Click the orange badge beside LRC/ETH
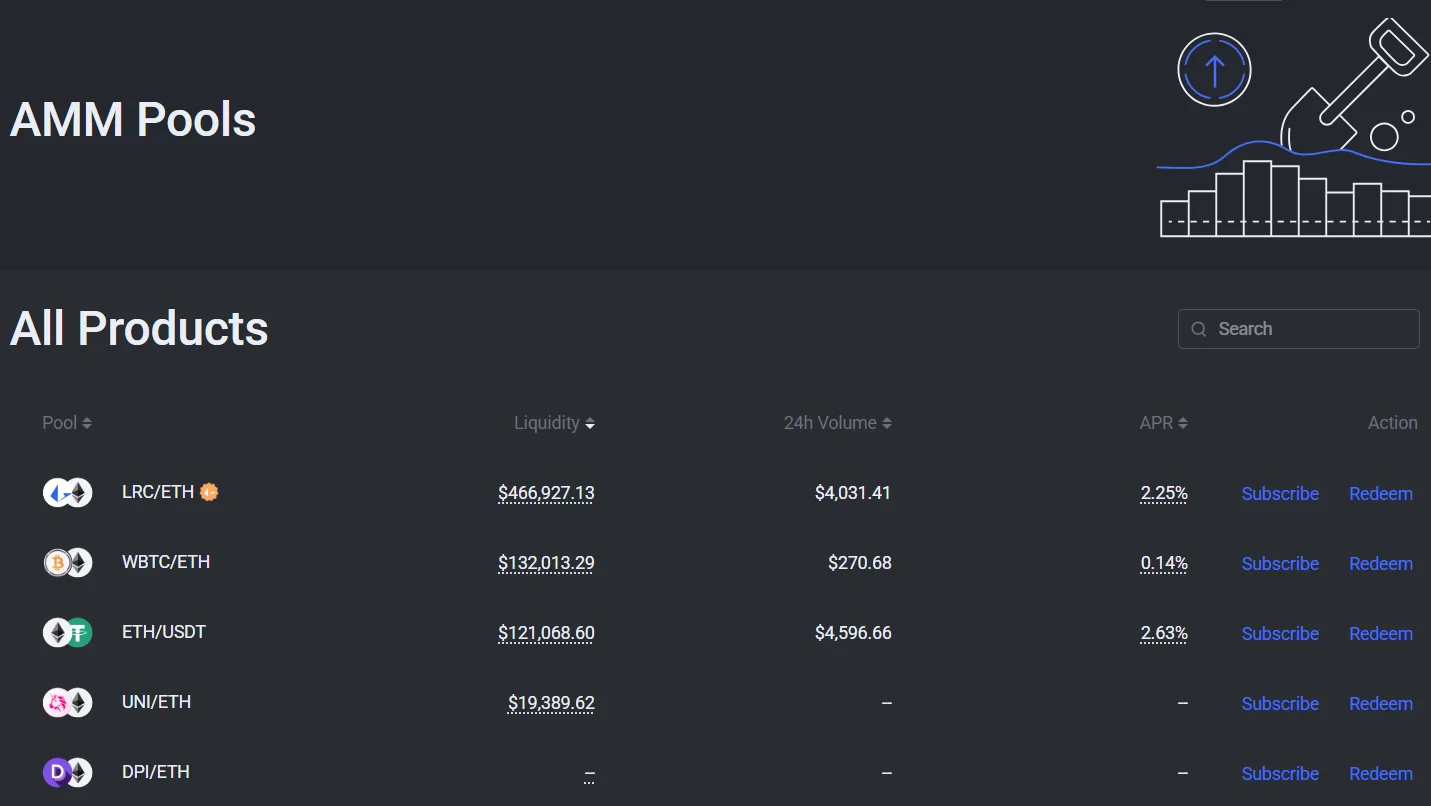The width and height of the screenshot is (1431, 806). 209,492
